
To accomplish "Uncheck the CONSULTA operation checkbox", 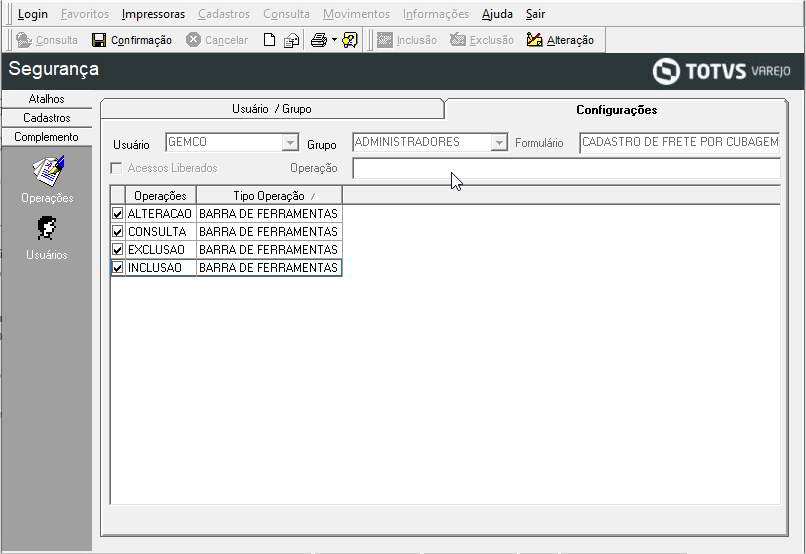I will pyautogui.click(x=118, y=231).
